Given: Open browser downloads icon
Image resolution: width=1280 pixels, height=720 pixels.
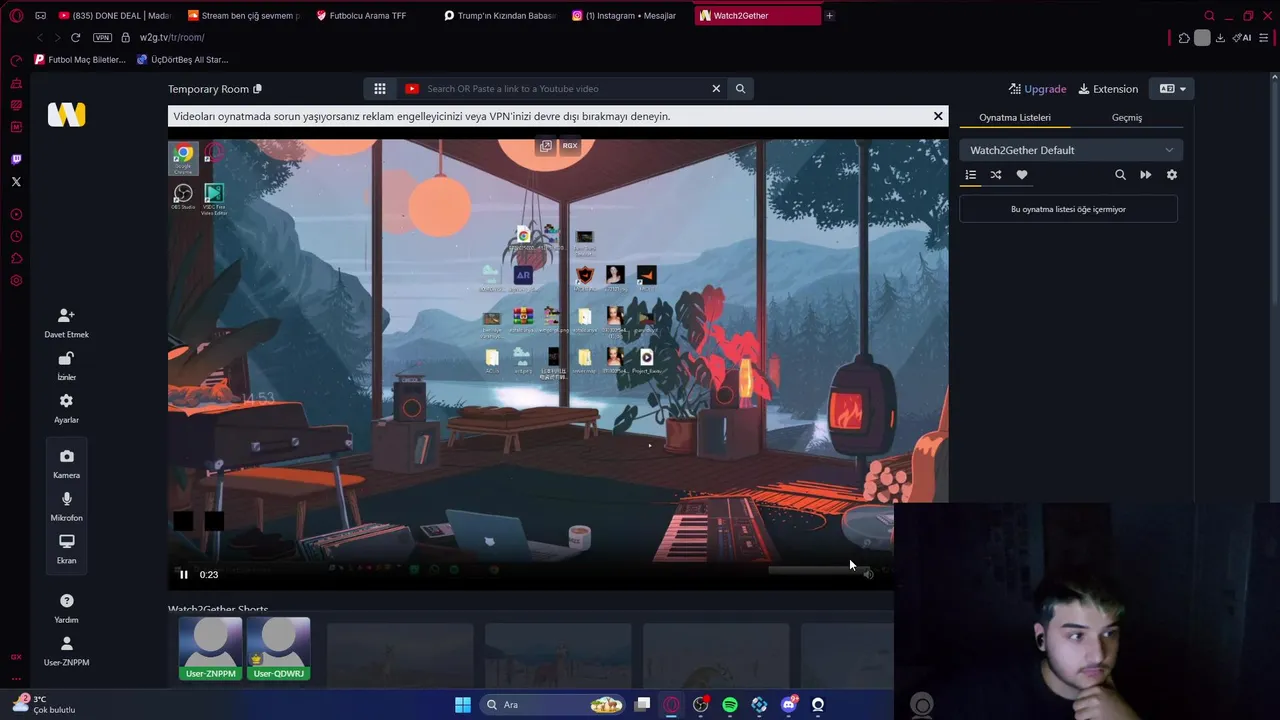Looking at the screenshot, I should 1220,38.
